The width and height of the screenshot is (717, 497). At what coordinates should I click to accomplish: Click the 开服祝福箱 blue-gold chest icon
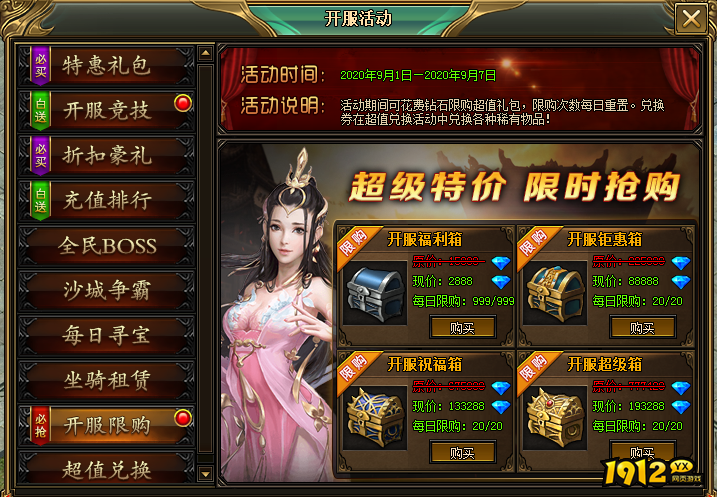pos(375,417)
